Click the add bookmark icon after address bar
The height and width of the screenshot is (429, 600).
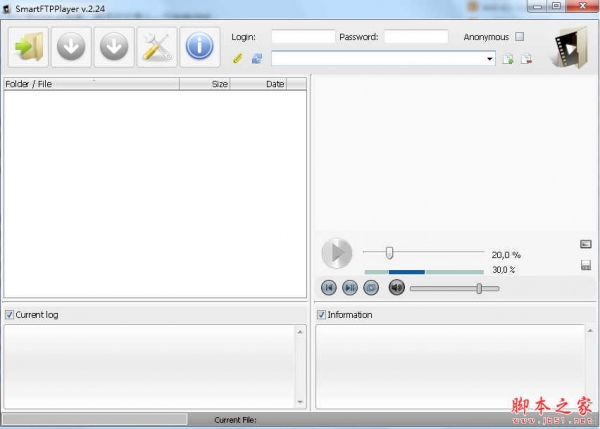508,59
